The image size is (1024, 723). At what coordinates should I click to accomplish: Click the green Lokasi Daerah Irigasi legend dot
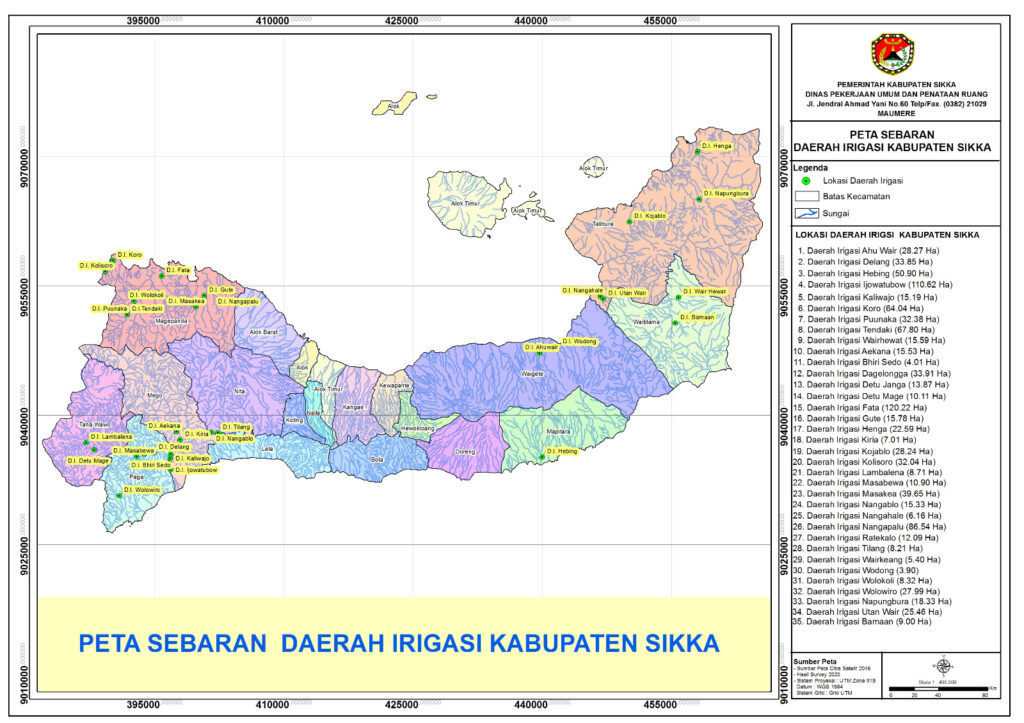[x=805, y=180]
